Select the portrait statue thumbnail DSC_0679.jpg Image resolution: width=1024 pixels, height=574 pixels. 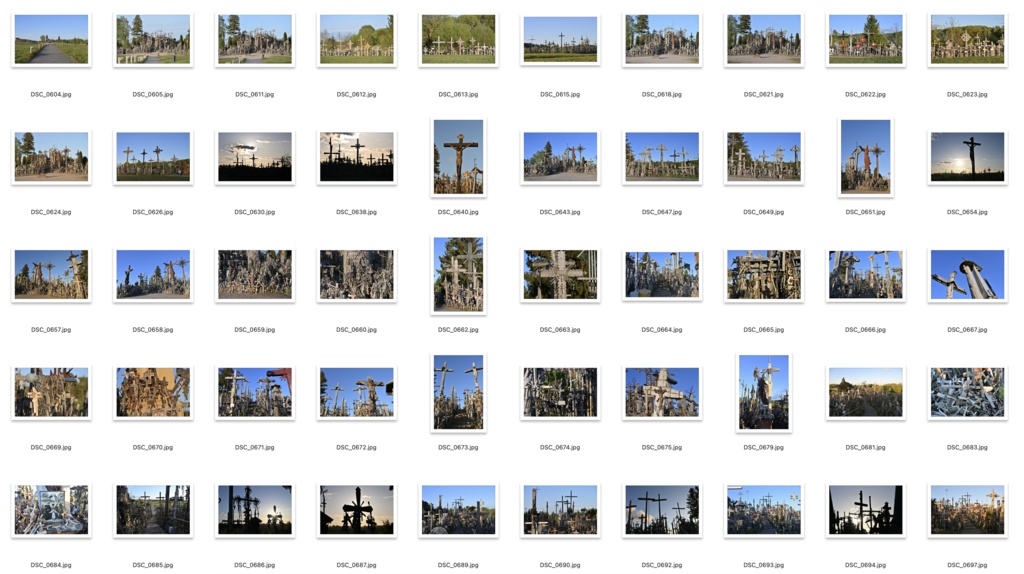click(x=764, y=392)
